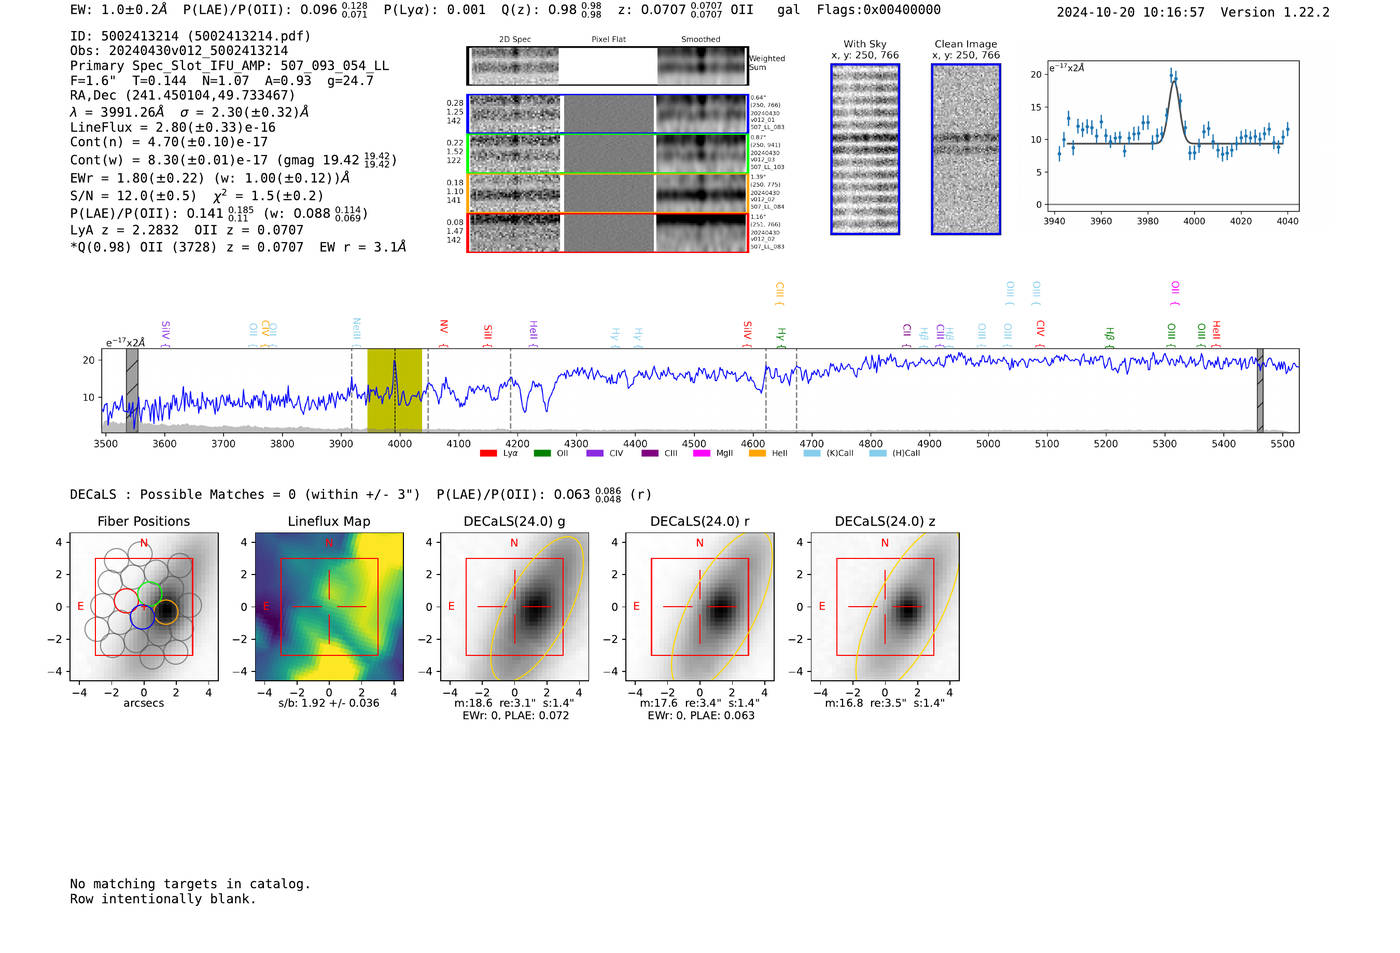This screenshot has height=953, width=1400.
Task: Click the LyA z = 2.2832 line
Action: 124,230
